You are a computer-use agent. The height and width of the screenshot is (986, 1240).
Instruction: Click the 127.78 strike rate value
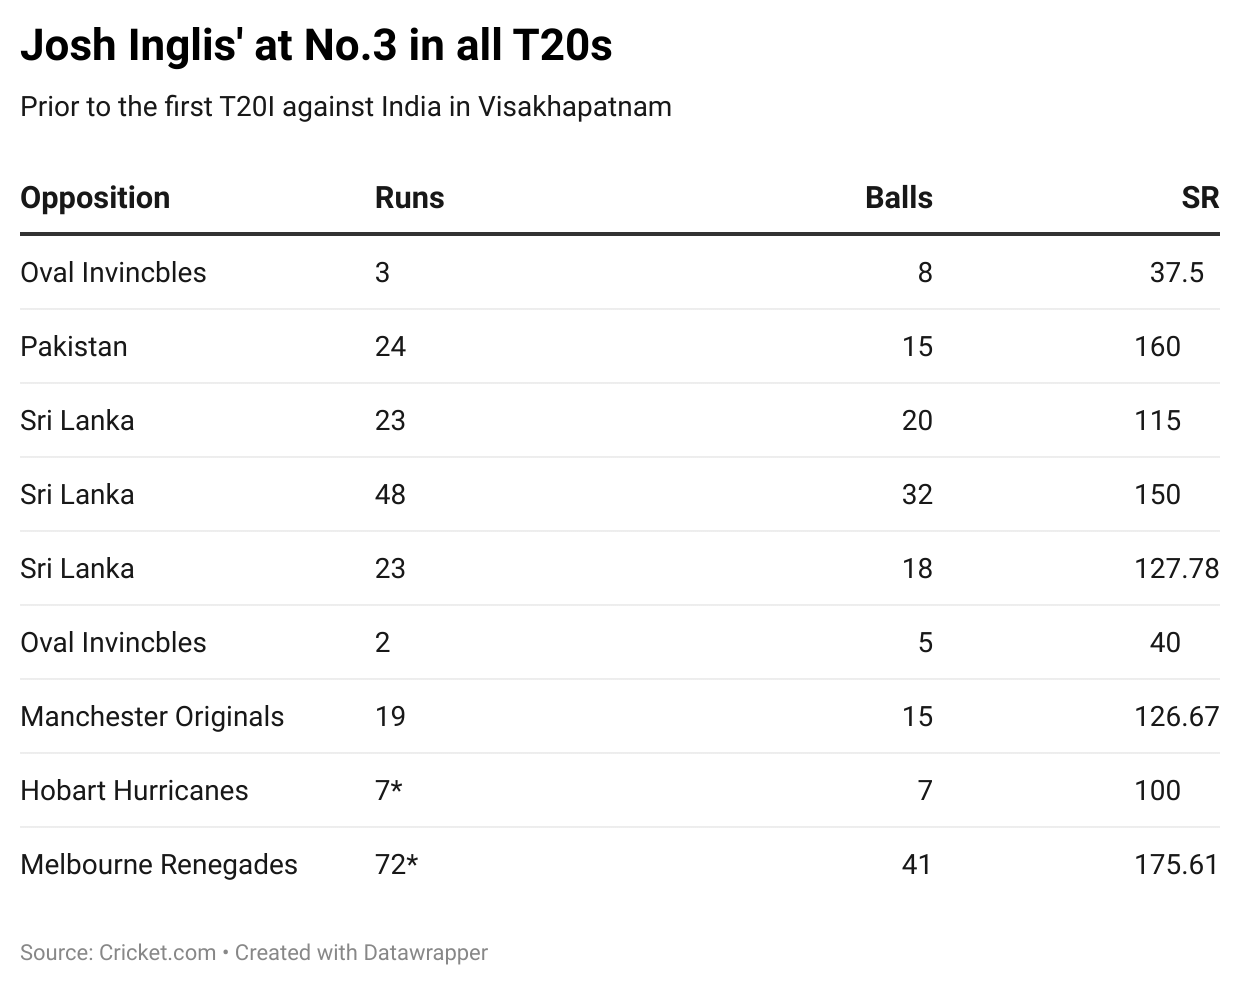click(1176, 568)
